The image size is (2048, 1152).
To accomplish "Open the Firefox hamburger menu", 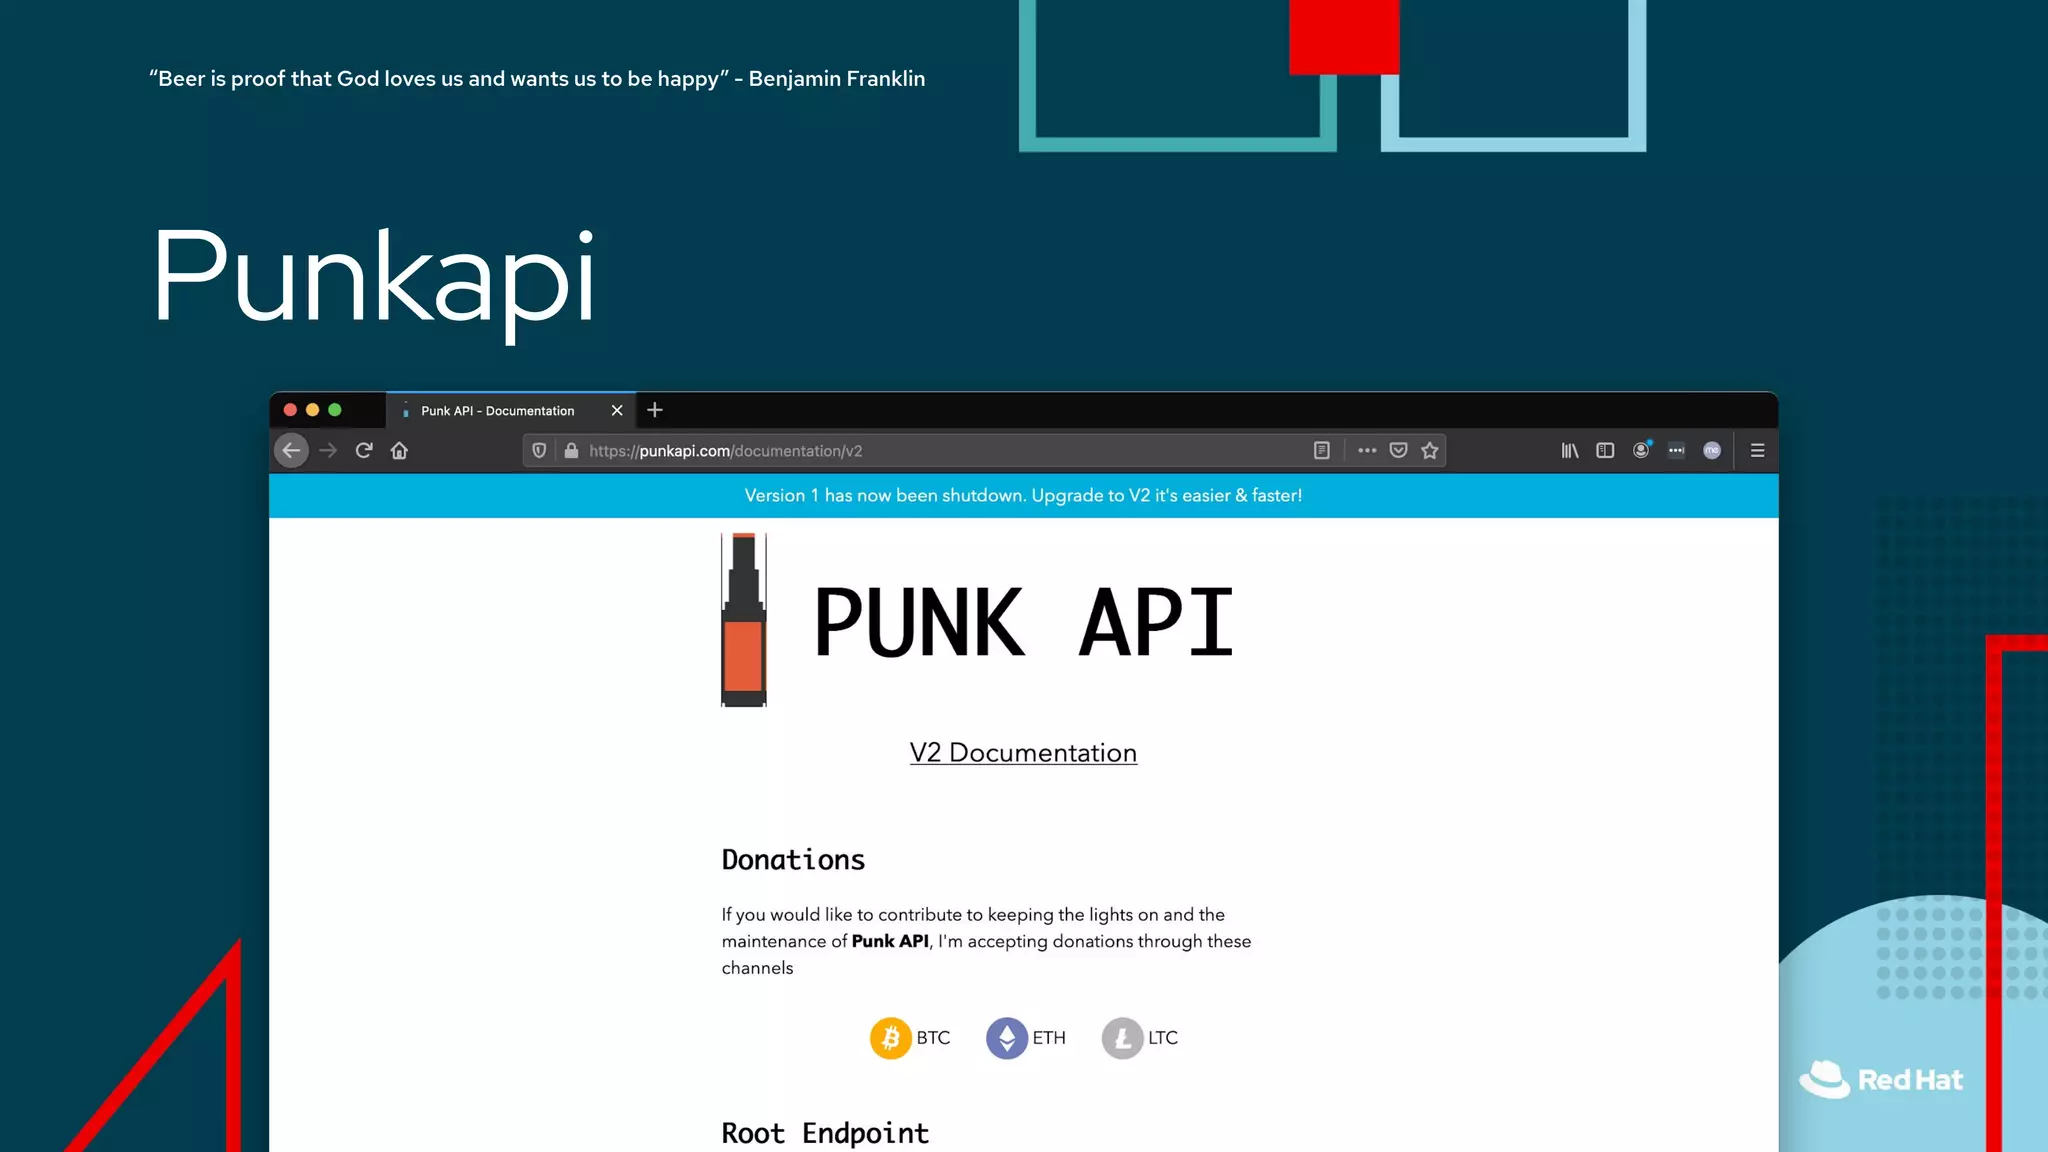I will (1757, 451).
